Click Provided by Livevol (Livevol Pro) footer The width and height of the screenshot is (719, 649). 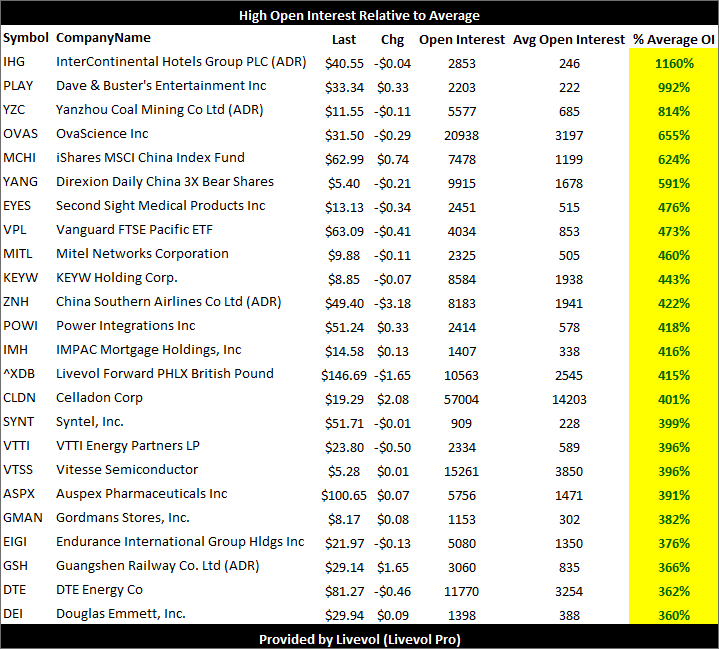[x=360, y=639]
